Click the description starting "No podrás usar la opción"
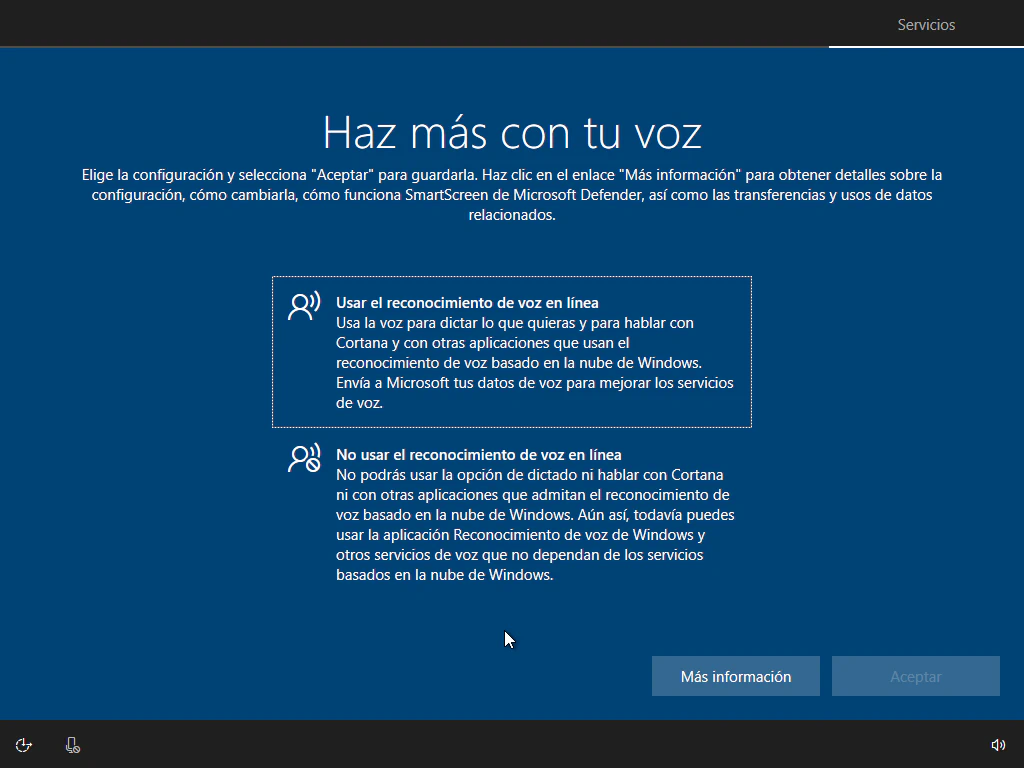Image resolution: width=1024 pixels, height=768 pixels. [530, 474]
